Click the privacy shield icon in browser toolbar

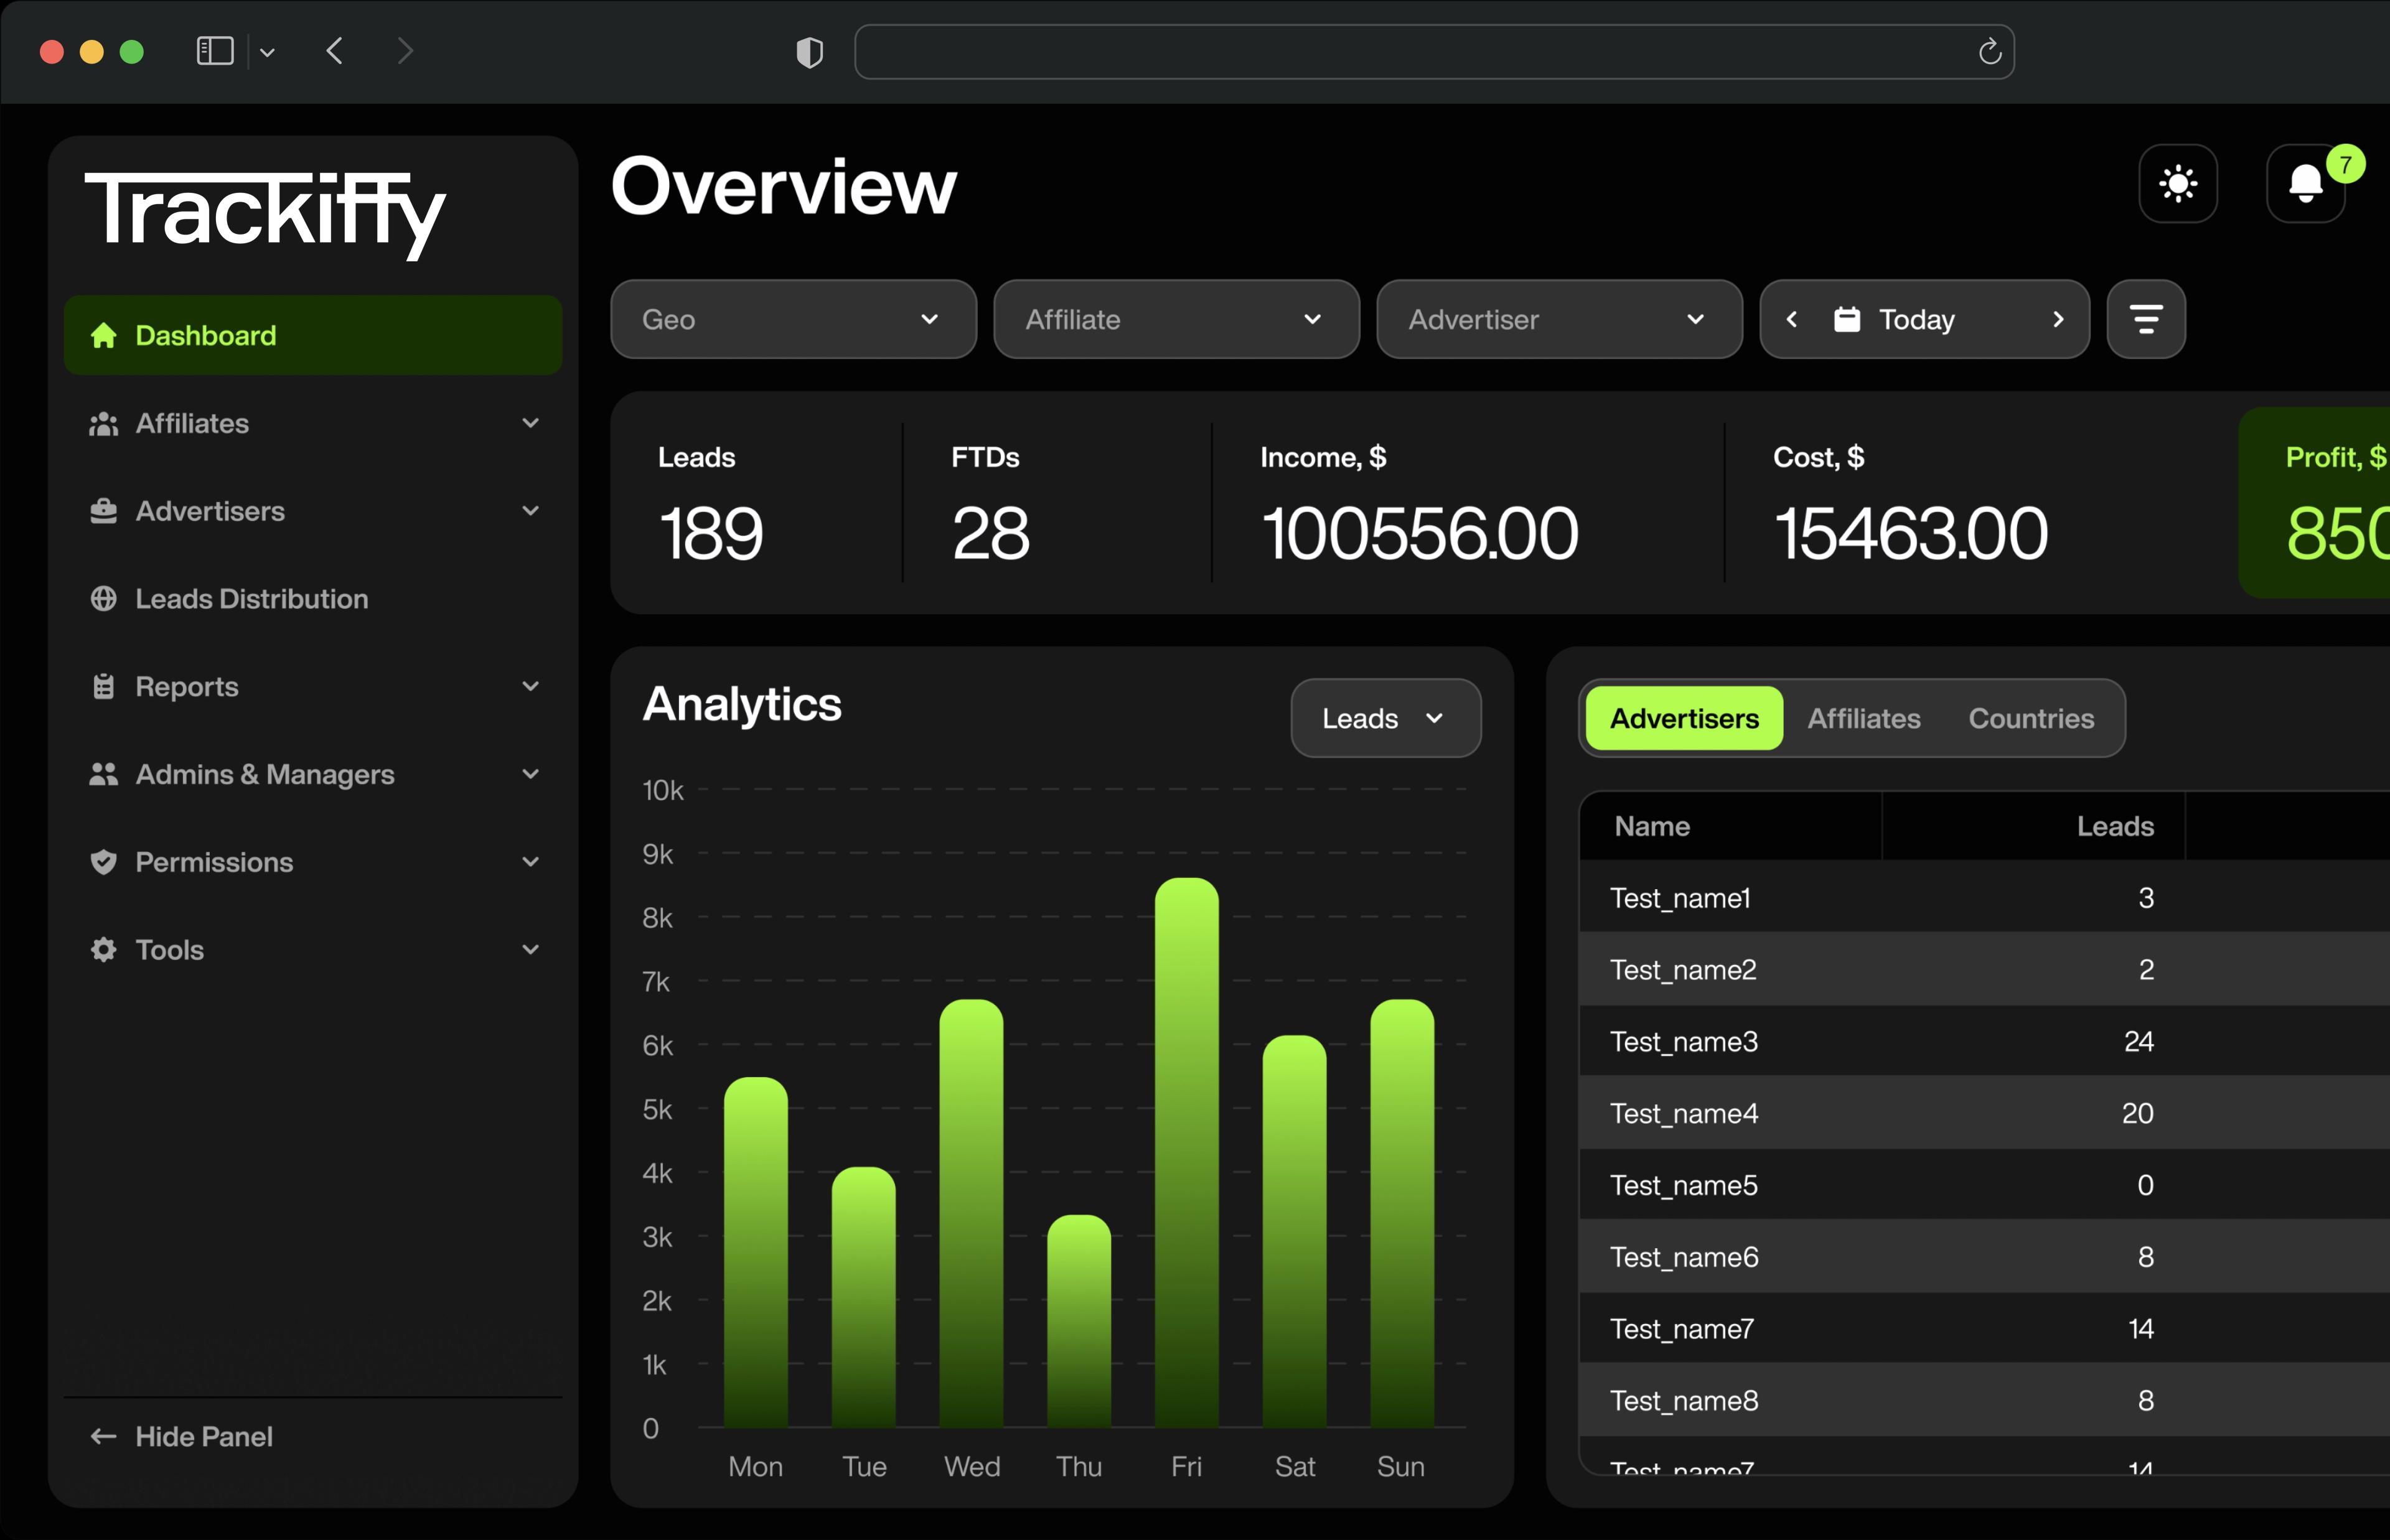click(809, 52)
